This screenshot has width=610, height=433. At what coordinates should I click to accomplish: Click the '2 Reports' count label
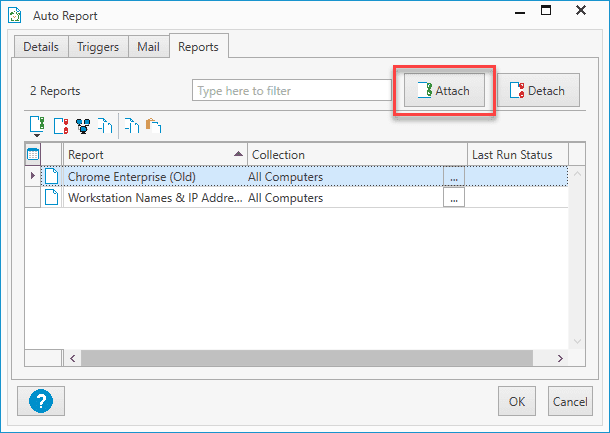(55, 91)
